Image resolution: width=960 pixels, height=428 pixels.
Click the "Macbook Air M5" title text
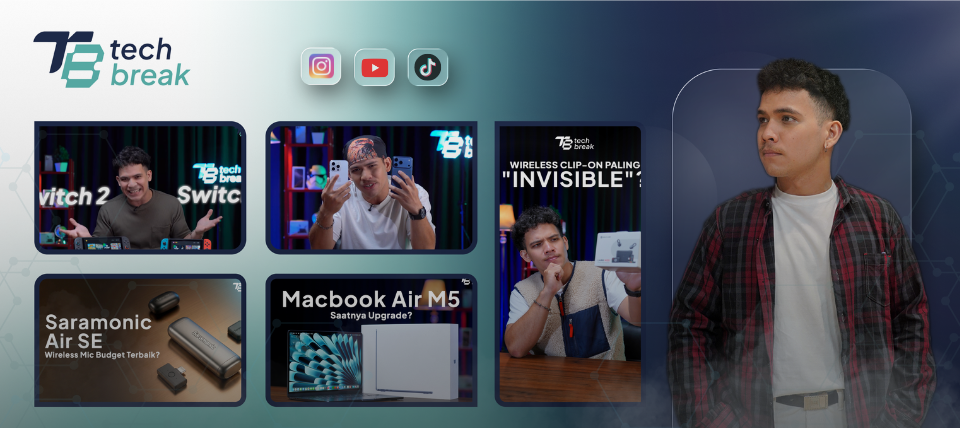coord(370,299)
